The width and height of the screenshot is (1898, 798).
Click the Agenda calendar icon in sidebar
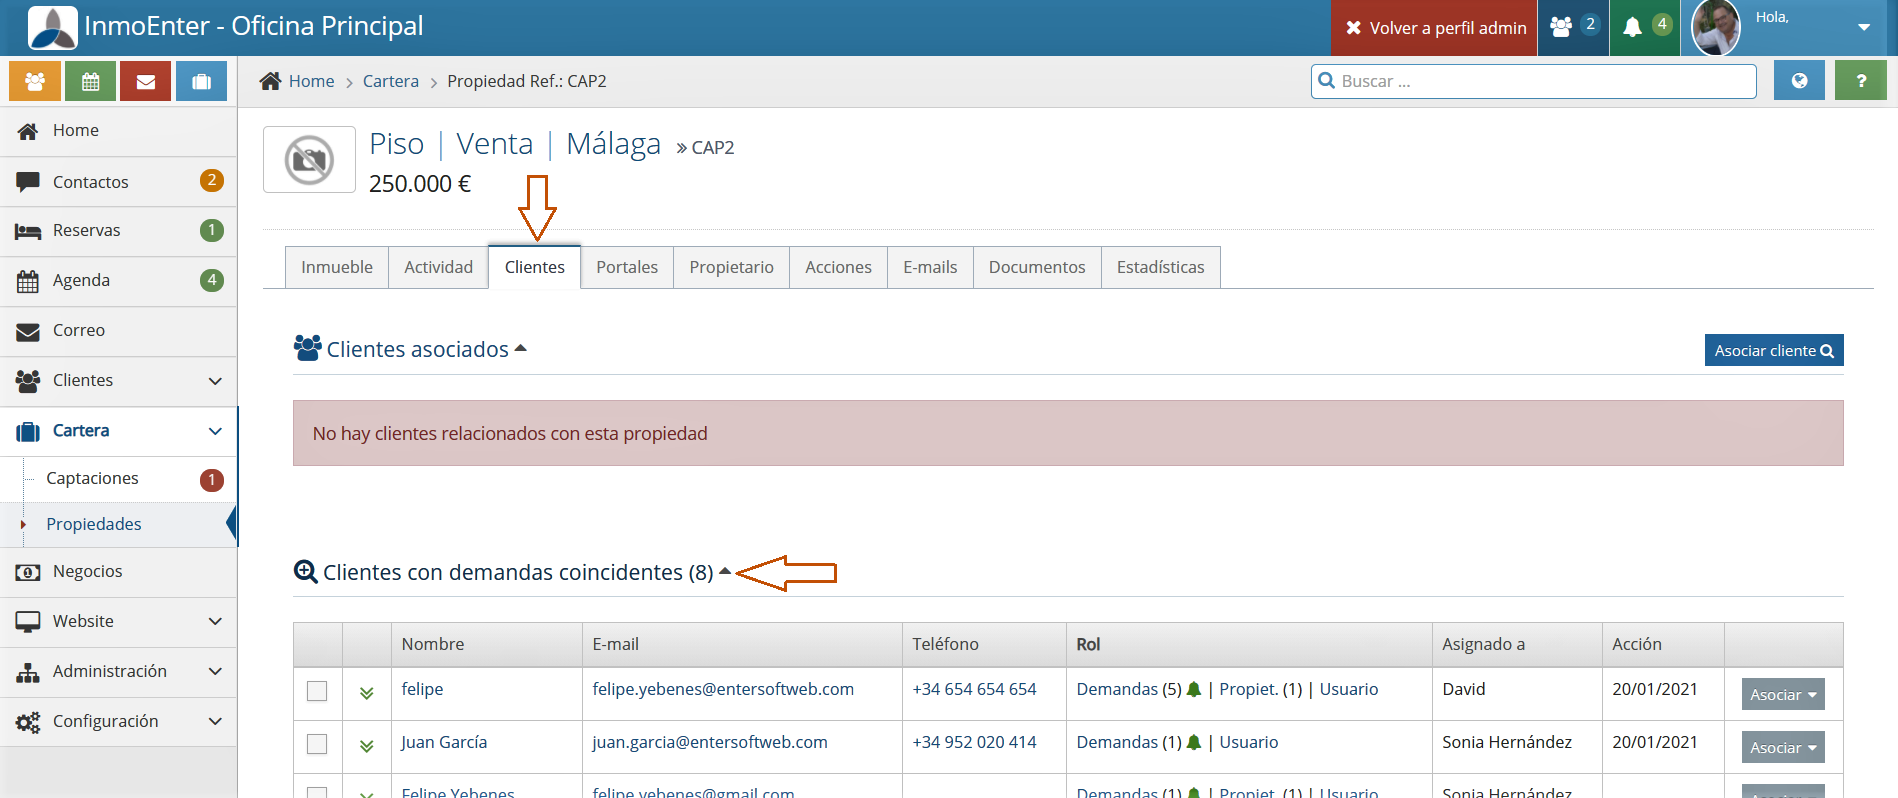pyautogui.click(x=28, y=281)
